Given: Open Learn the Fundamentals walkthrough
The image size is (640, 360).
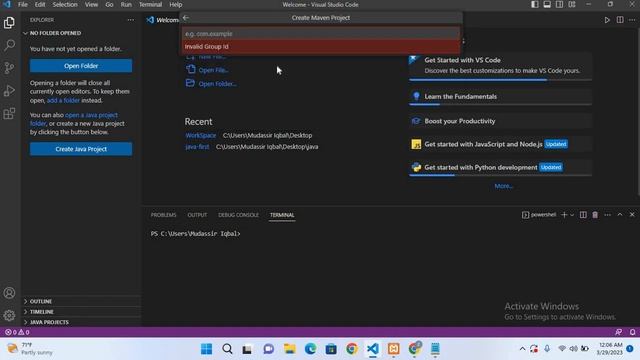Looking at the screenshot, I should [x=500, y=97].
